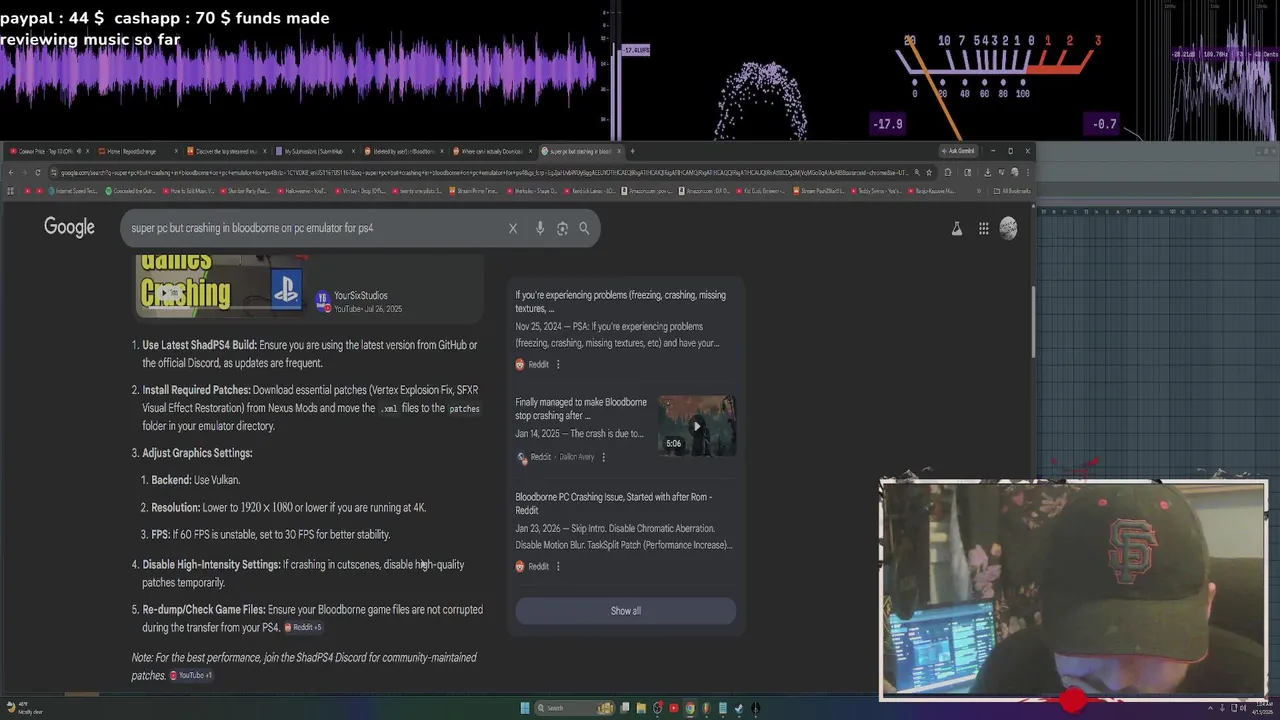The height and width of the screenshot is (720, 1280).
Task: Open the Google account profile picture
Action: pyautogui.click(x=1008, y=228)
